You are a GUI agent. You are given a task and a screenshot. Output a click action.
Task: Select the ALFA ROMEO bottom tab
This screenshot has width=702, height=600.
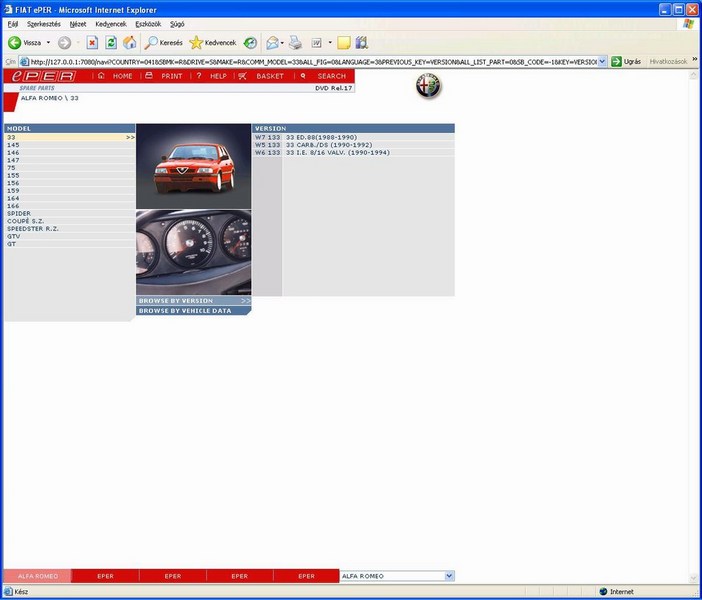38,576
